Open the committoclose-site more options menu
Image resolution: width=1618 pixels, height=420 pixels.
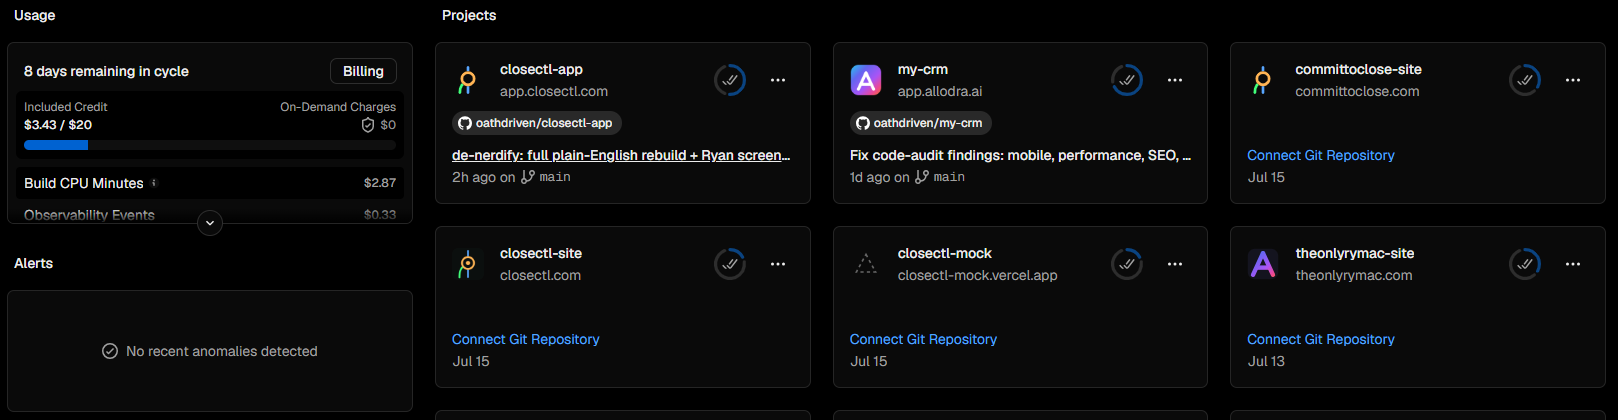(1573, 80)
